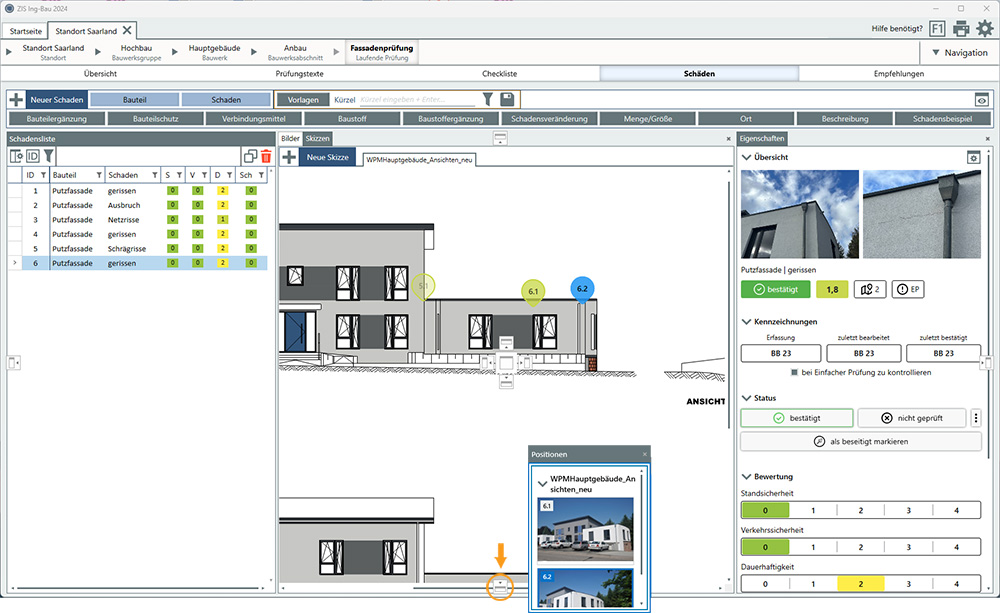1000x613 pixels.
Task: Click 'als beseitigt markieren' button
Action: coord(860,441)
